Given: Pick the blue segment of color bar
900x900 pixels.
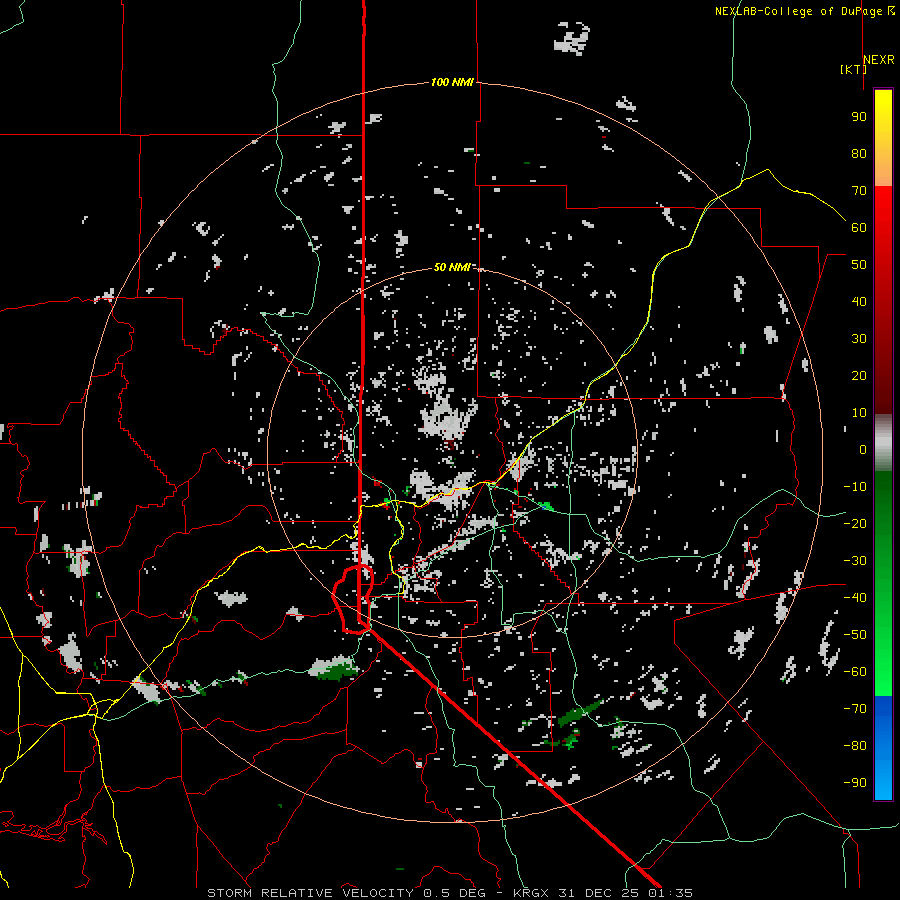Looking at the screenshot, I should [883, 748].
